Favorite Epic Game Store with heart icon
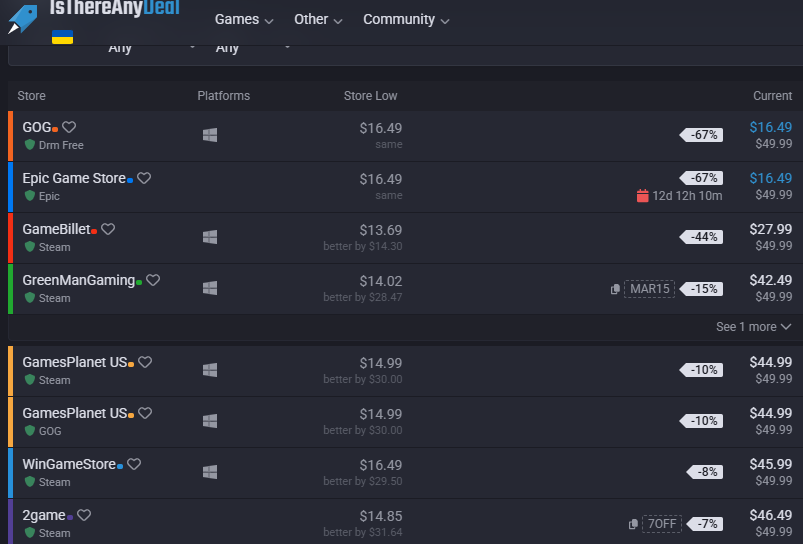The width and height of the screenshot is (803, 544). point(144,178)
